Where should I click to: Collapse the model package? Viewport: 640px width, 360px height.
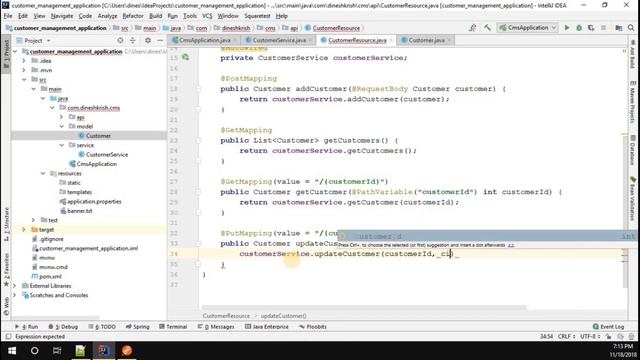click(x=62, y=127)
